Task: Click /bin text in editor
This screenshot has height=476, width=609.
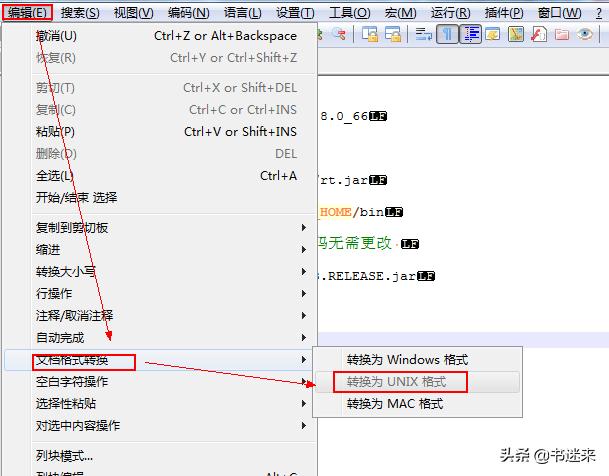Action: coord(368,212)
